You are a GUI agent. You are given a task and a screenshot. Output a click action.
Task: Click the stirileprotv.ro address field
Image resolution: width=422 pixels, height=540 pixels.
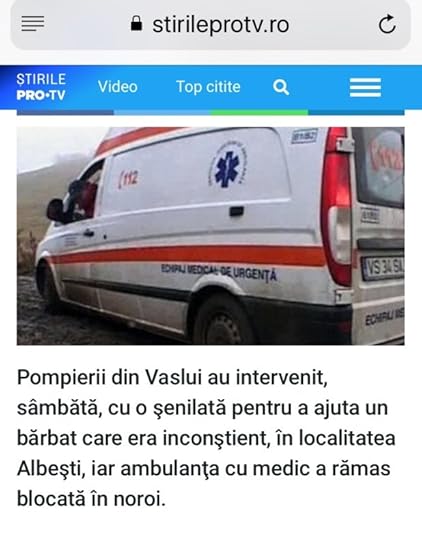211,24
